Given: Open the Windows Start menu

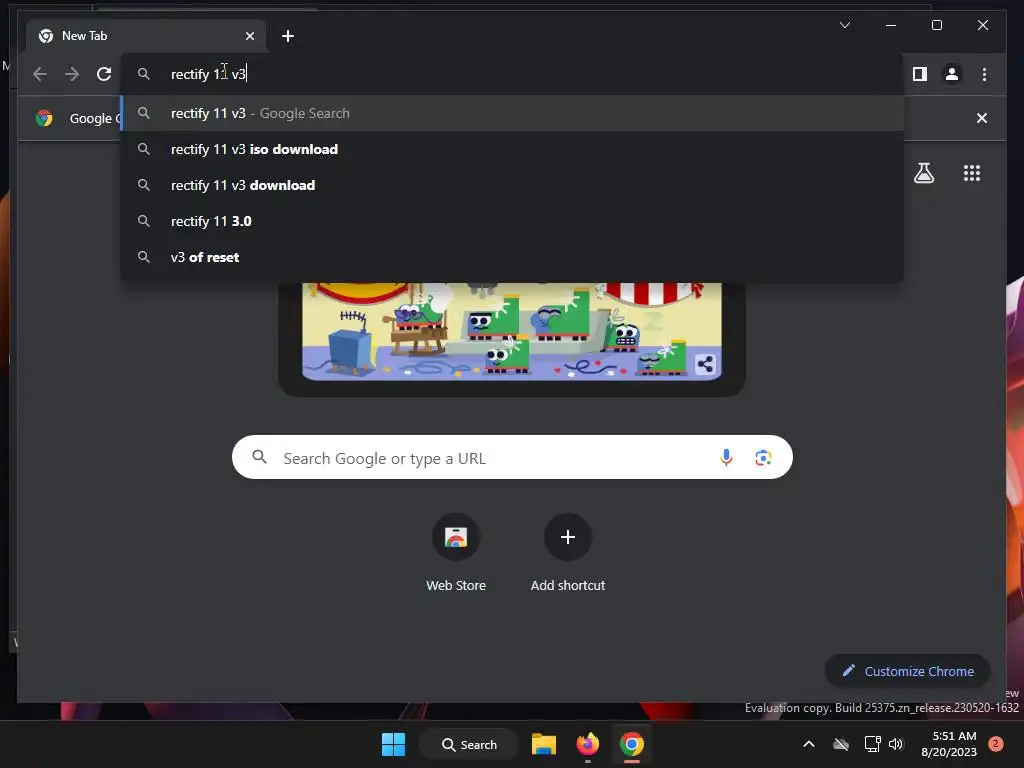Looking at the screenshot, I should 393,744.
